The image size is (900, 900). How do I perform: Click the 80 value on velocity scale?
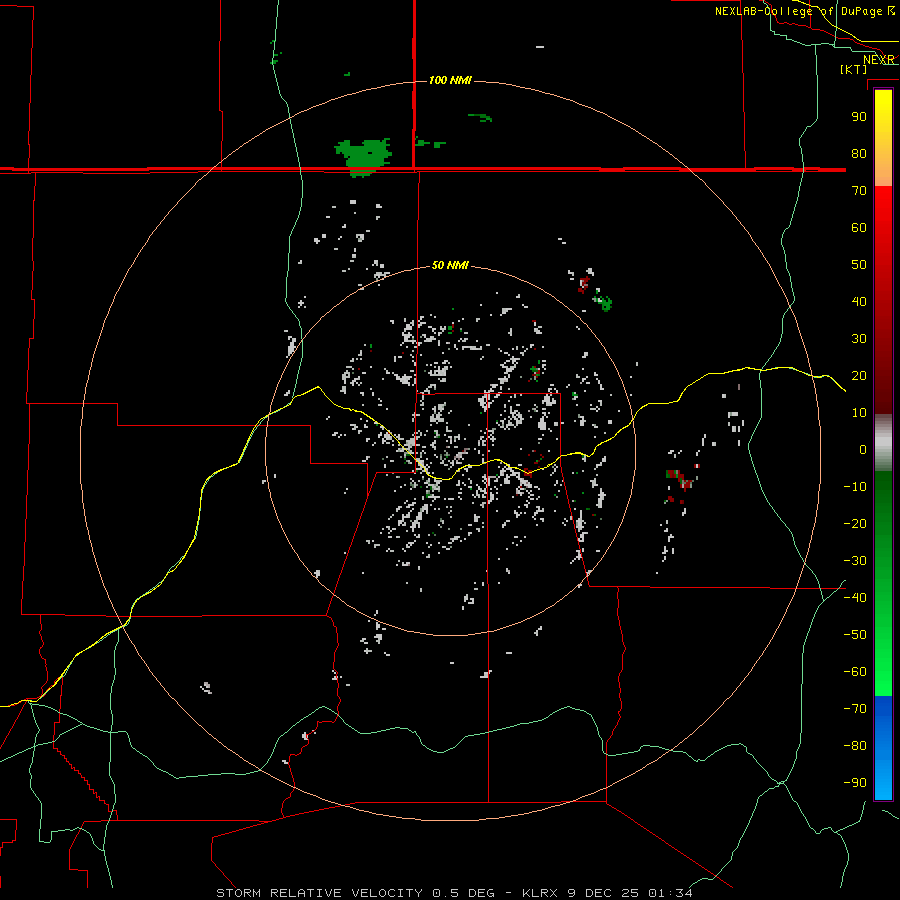pos(859,153)
